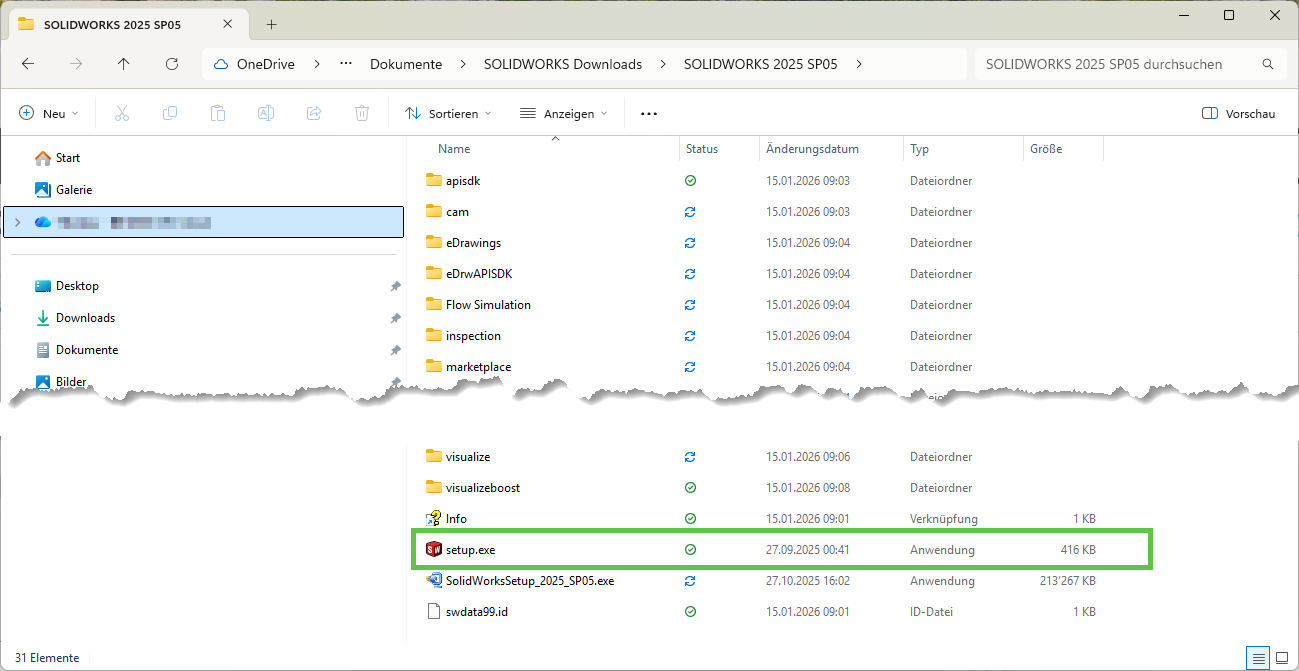Switch to details view layout icon
This screenshot has width=1299, height=671.
pyautogui.click(x=1257, y=658)
